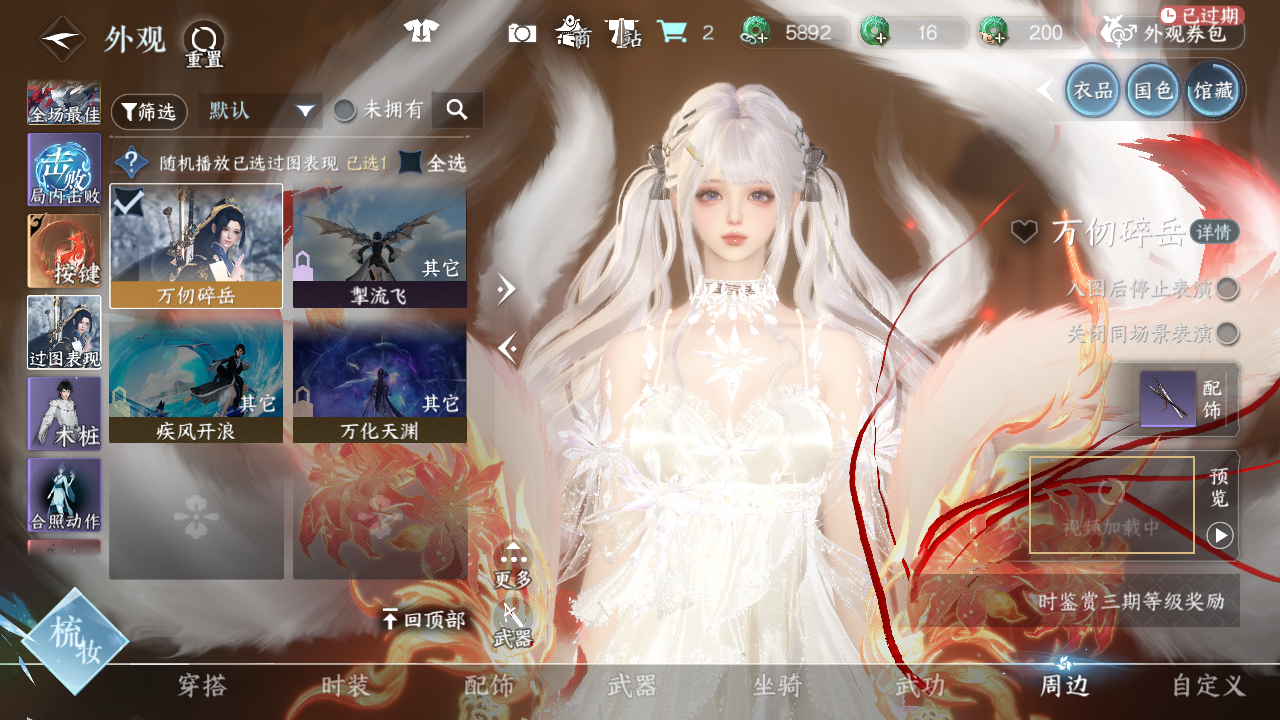1280x720 pixels.
Task: Click the search magnifier icon
Action: [457, 110]
